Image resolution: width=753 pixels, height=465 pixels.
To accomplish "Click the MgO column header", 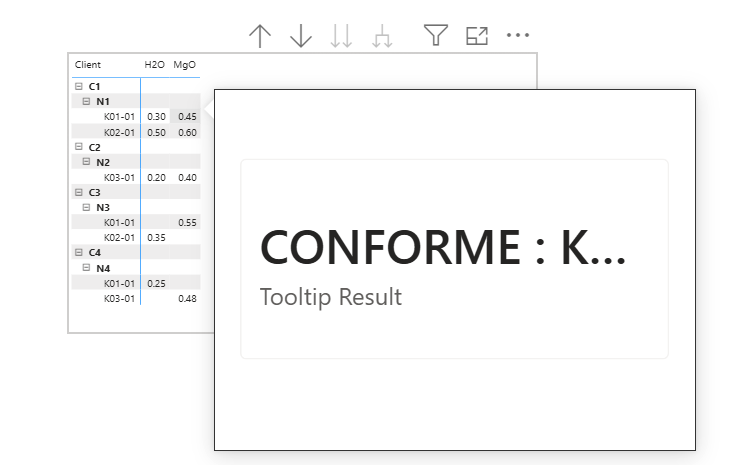I will pyautogui.click(x=184, y=65).
